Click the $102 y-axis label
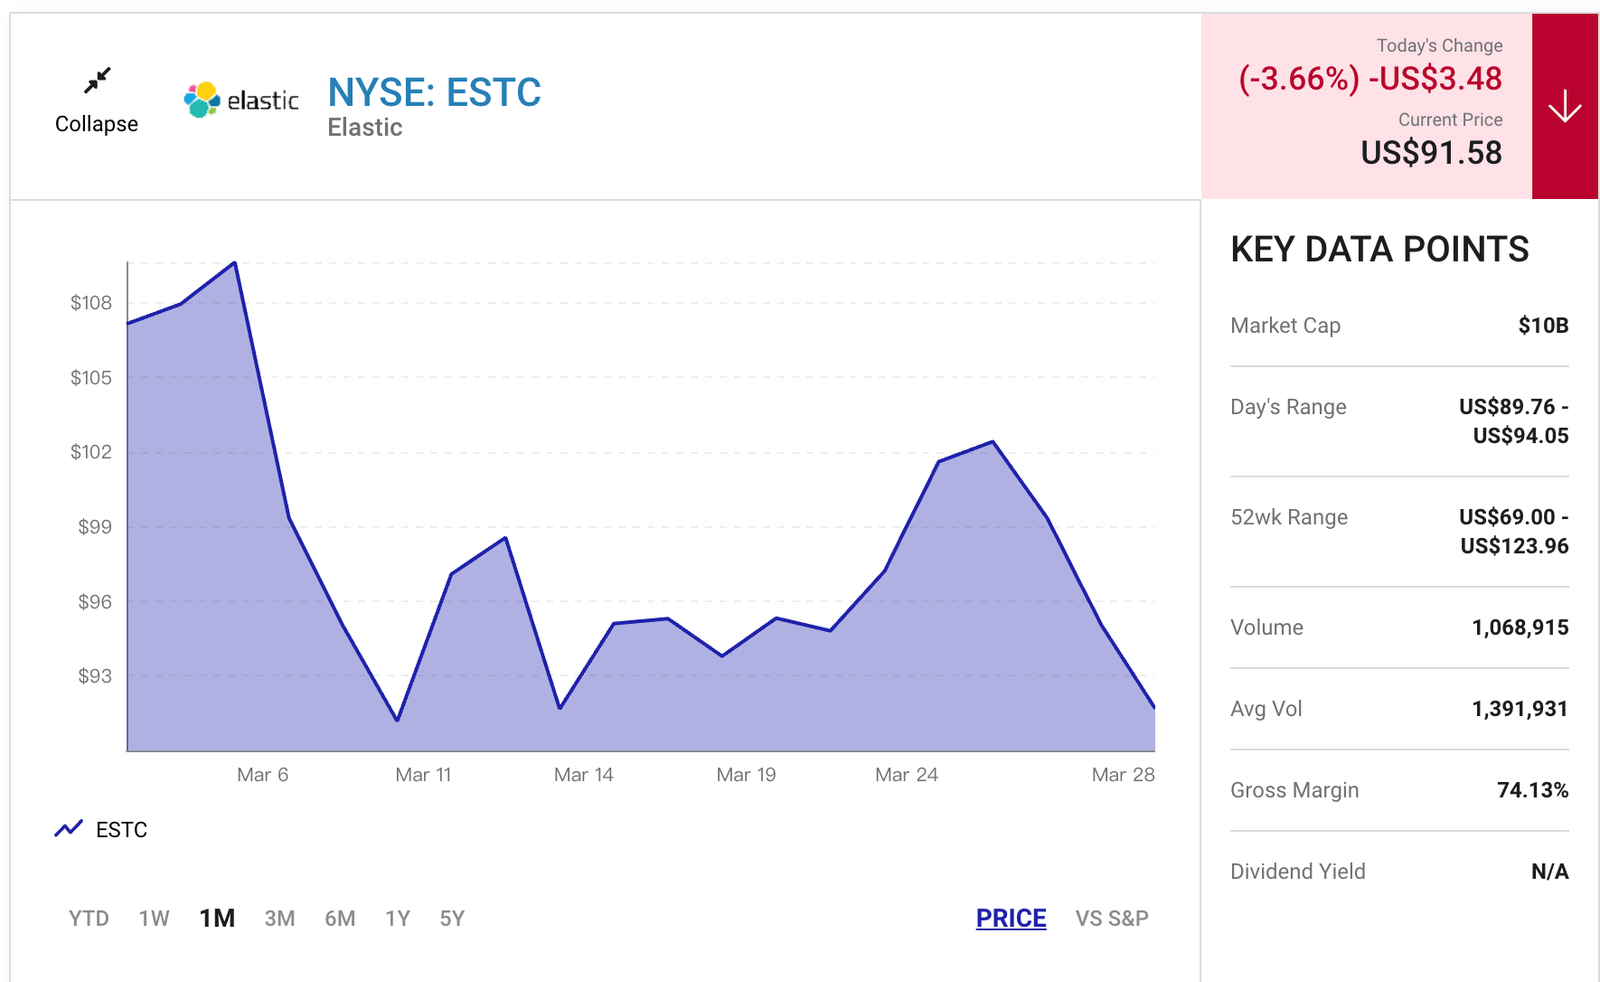The image size is (1600, 982). pyautogui.click(x=91, y=452)
